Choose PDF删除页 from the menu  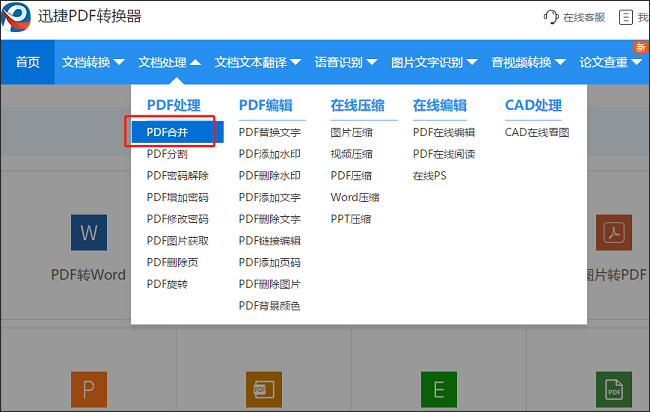172,262
